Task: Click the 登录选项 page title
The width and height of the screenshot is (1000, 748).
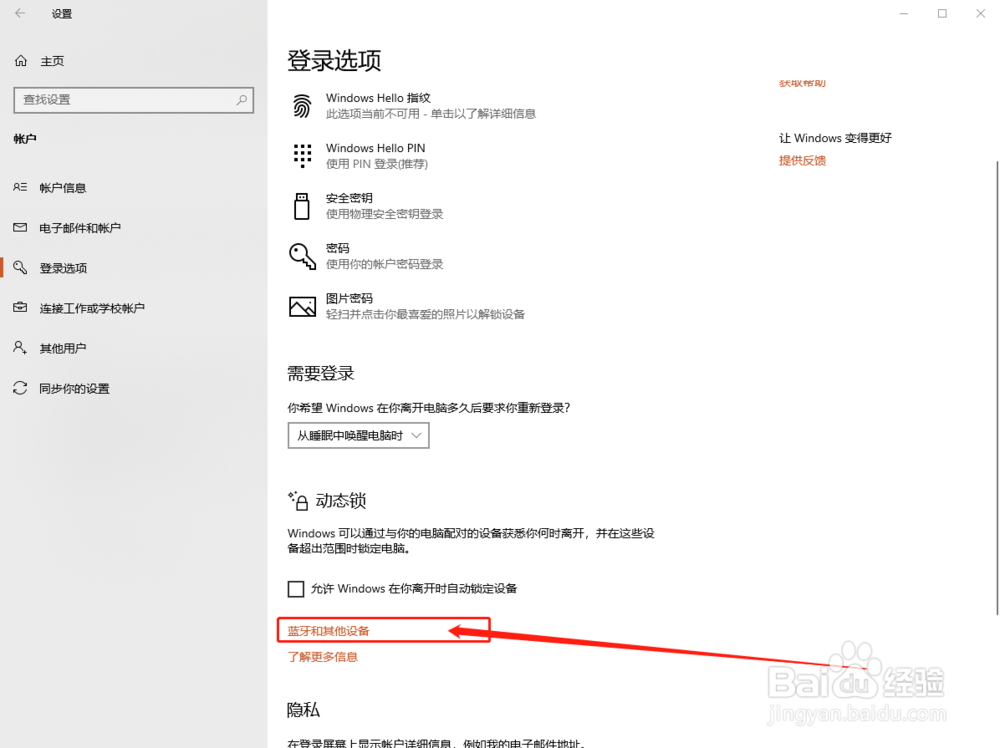Action: (334, 61)
